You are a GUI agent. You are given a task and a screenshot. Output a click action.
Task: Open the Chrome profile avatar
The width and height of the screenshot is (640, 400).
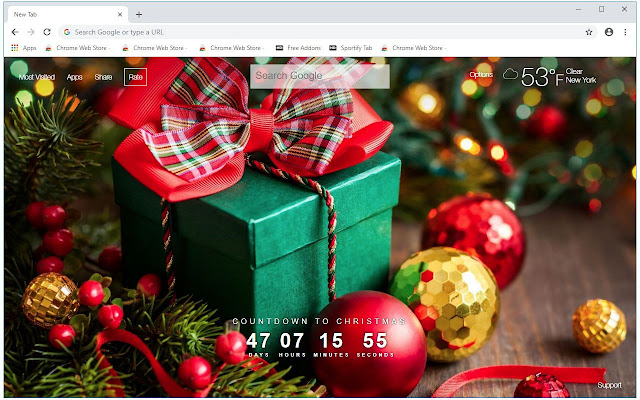tap(609, 32)
